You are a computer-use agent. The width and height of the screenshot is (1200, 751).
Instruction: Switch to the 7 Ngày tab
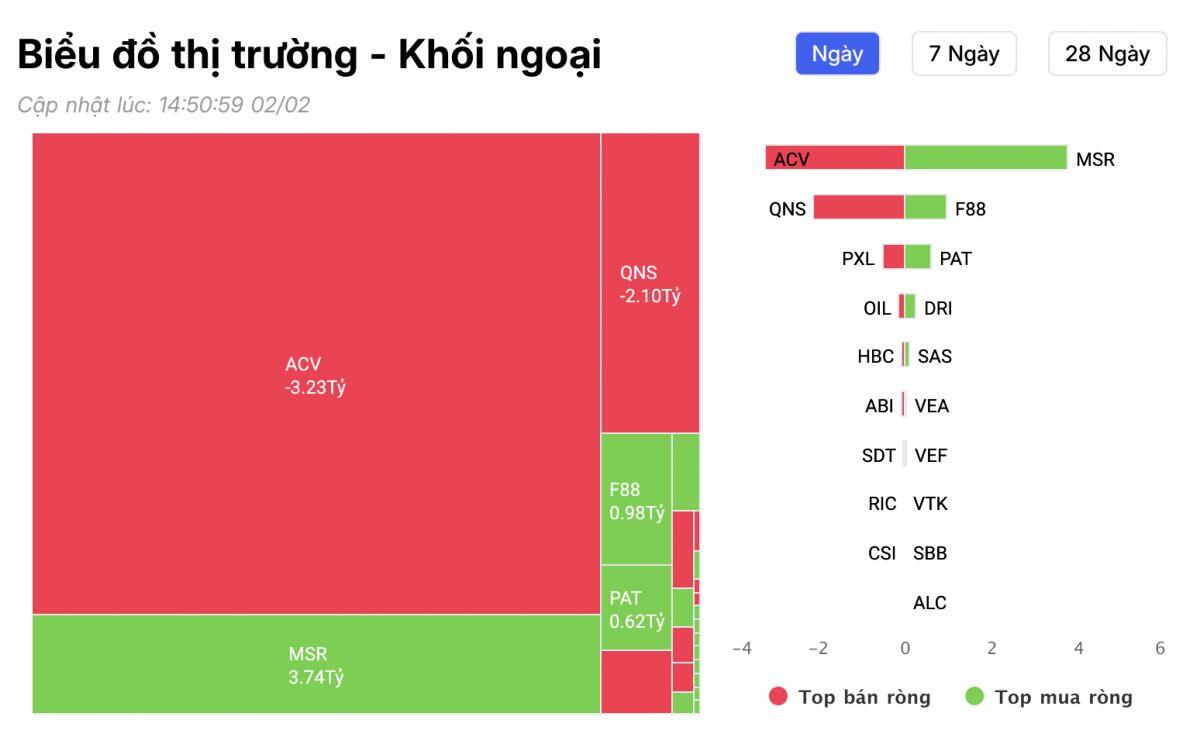pos(963,54)
